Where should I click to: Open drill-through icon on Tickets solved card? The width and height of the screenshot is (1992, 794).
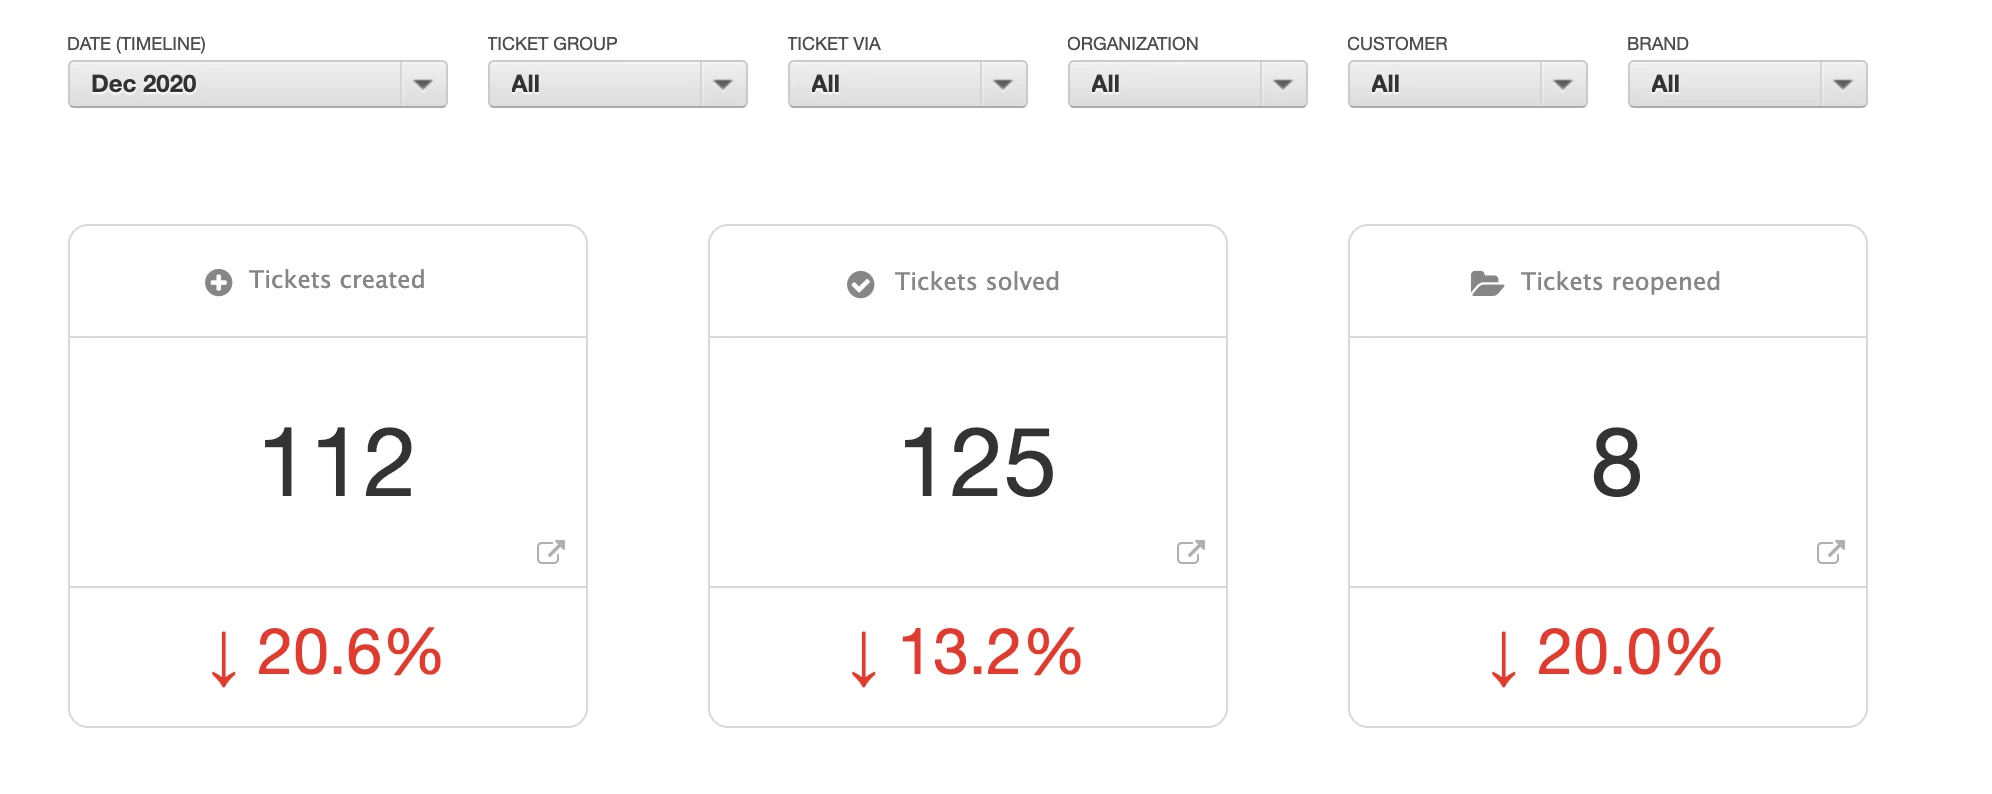(1190, 552)
